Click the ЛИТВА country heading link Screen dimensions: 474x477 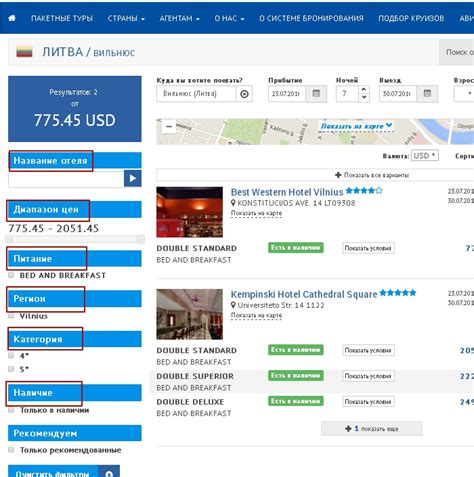[x=62, y=52]
